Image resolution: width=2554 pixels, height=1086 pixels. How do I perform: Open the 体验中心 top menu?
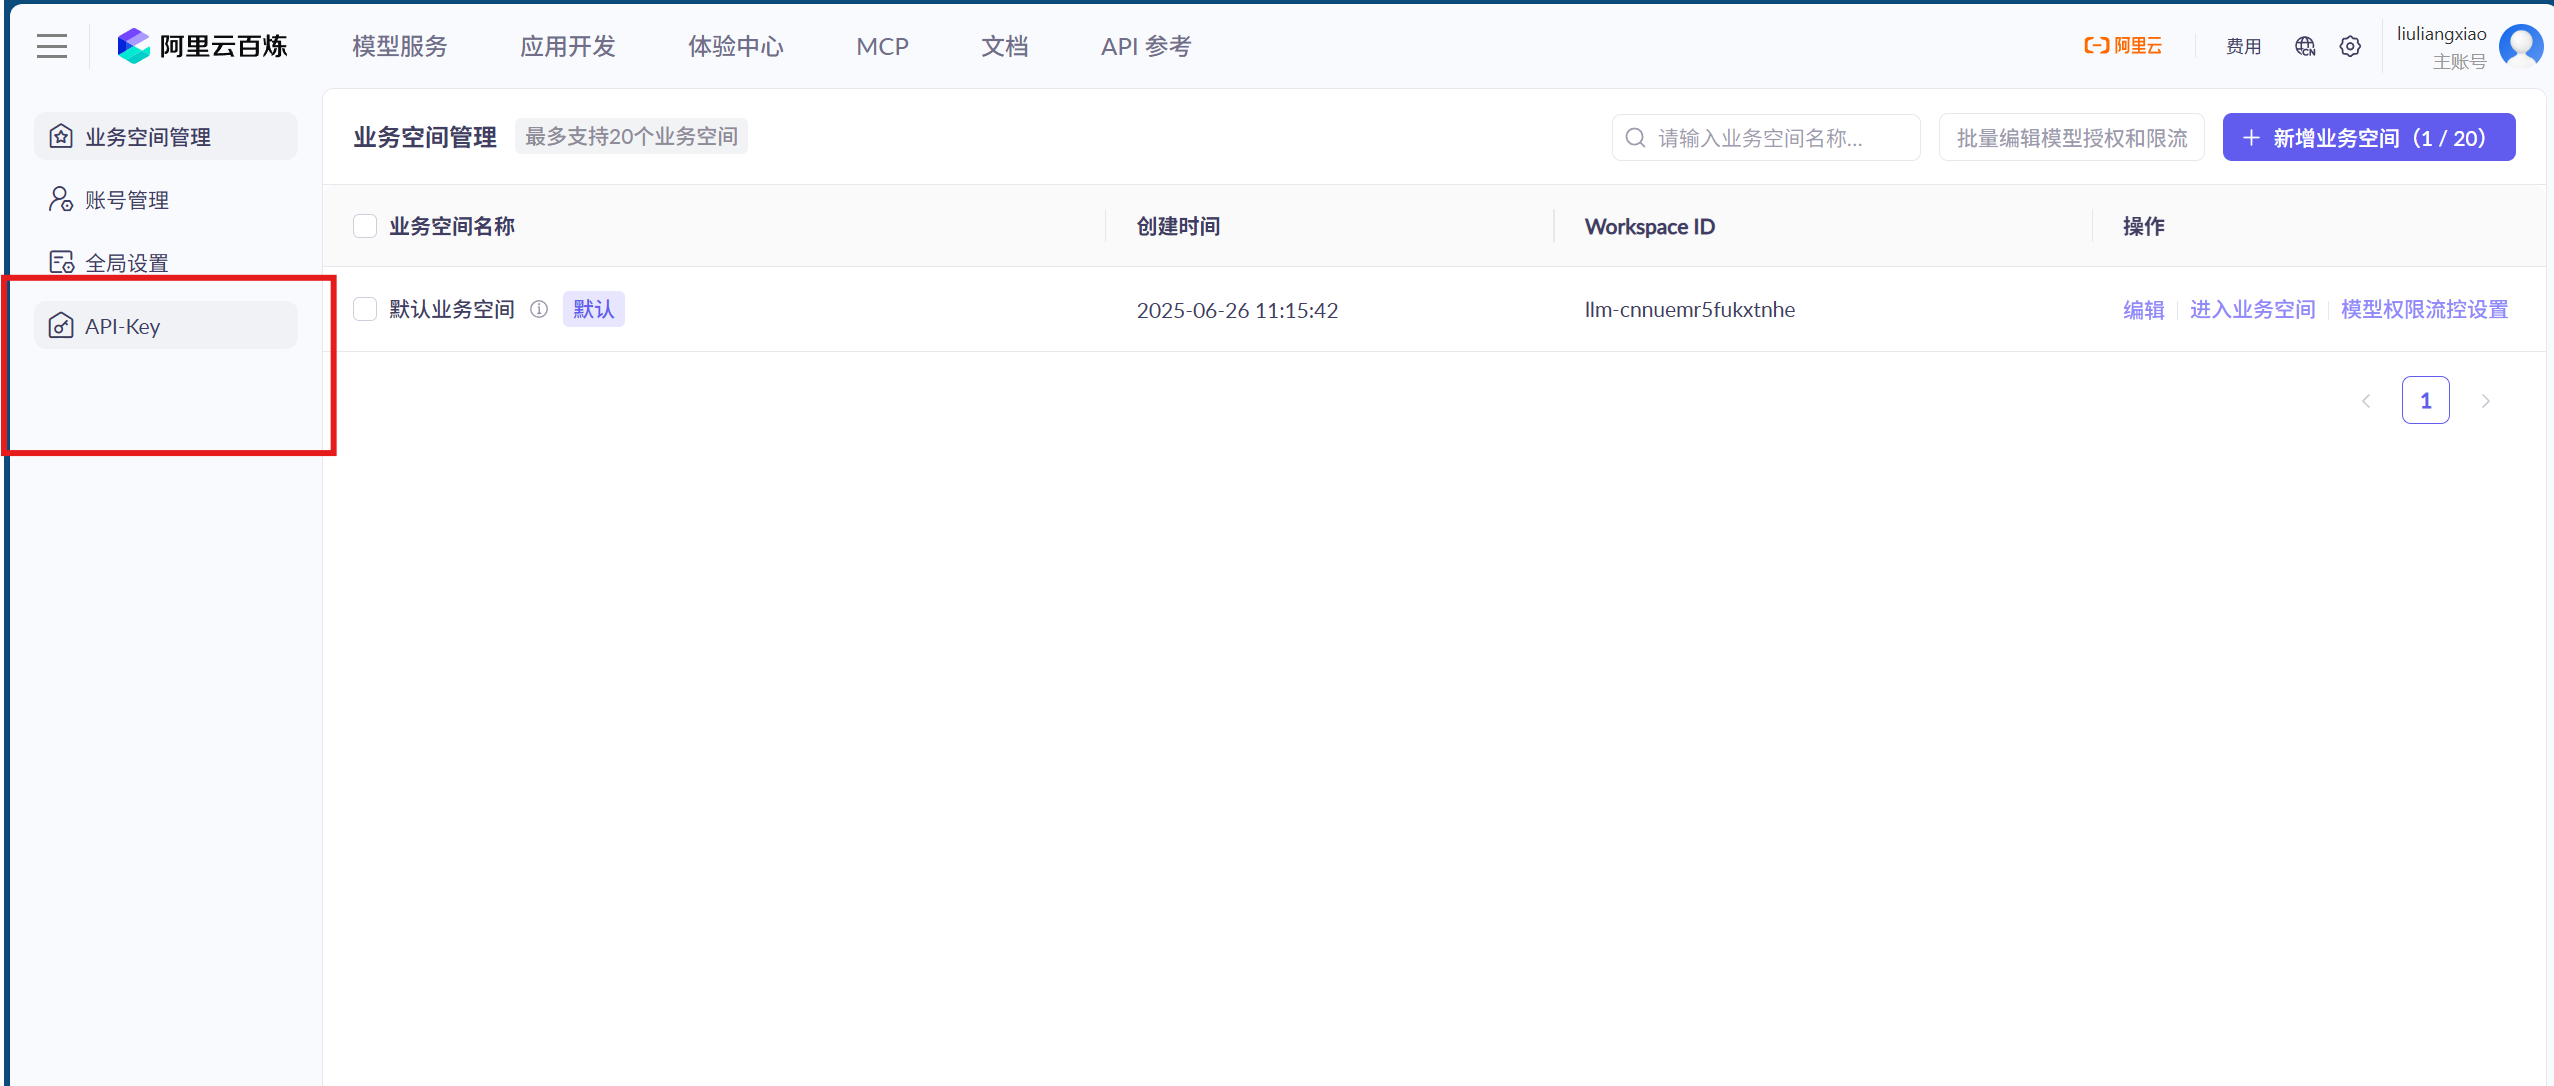click(736, 46)
